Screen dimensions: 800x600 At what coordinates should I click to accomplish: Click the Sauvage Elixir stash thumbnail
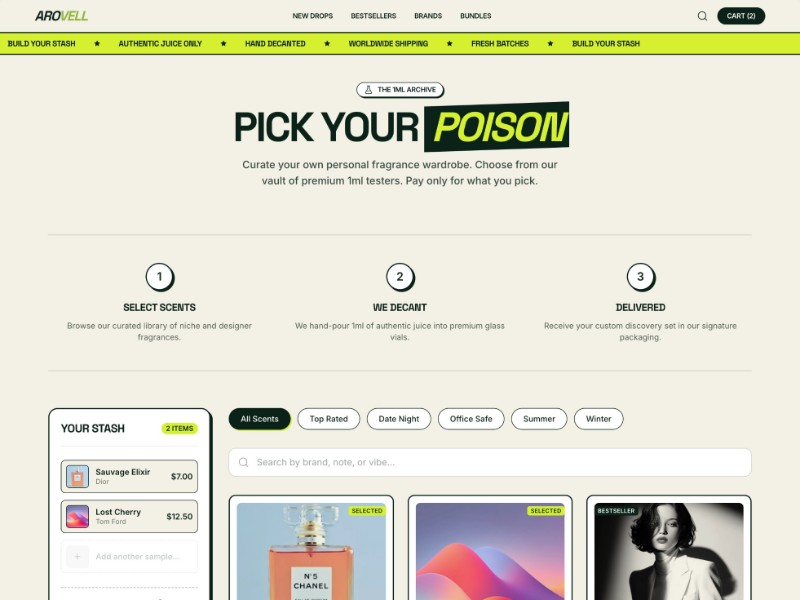(x=77, y=477)
